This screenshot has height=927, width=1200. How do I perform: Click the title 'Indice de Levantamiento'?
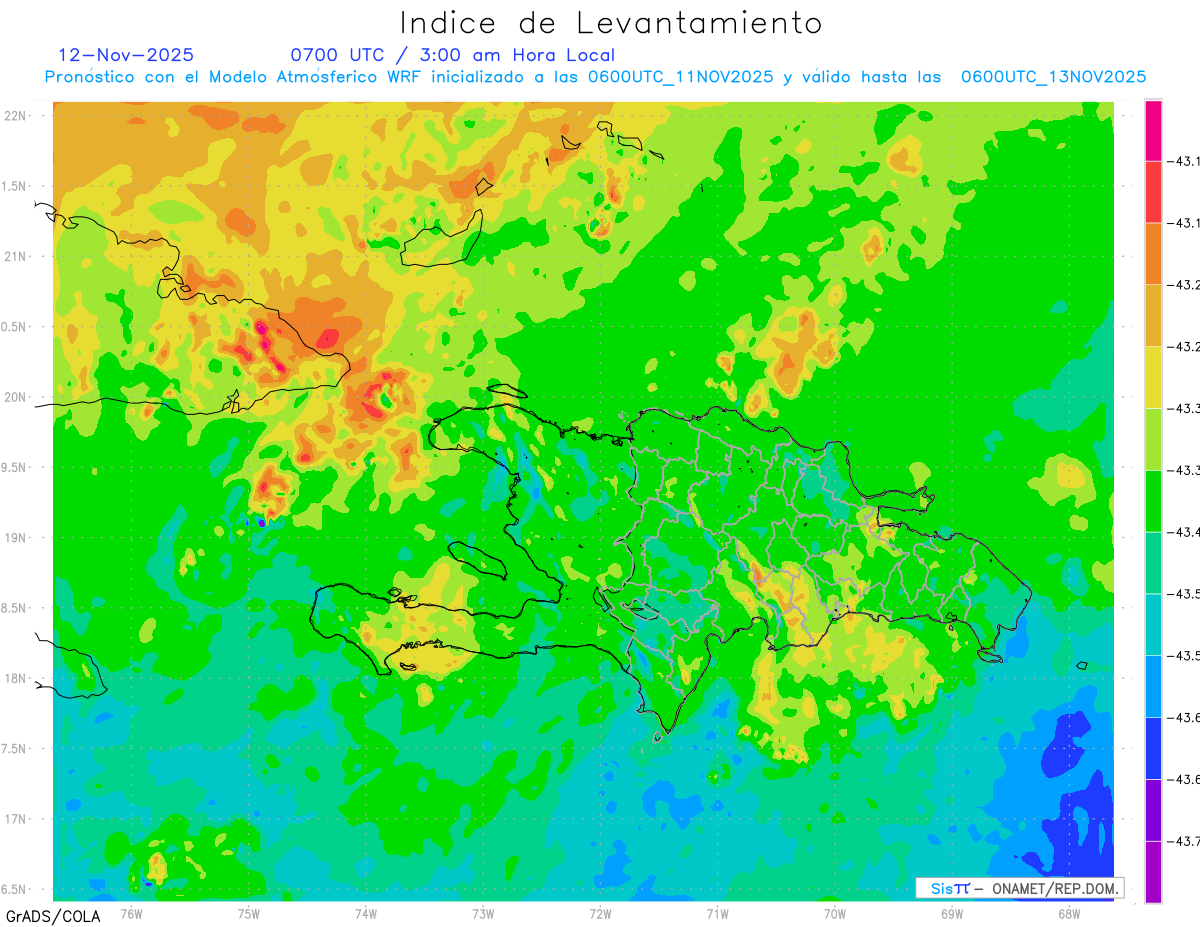point(611,23)
